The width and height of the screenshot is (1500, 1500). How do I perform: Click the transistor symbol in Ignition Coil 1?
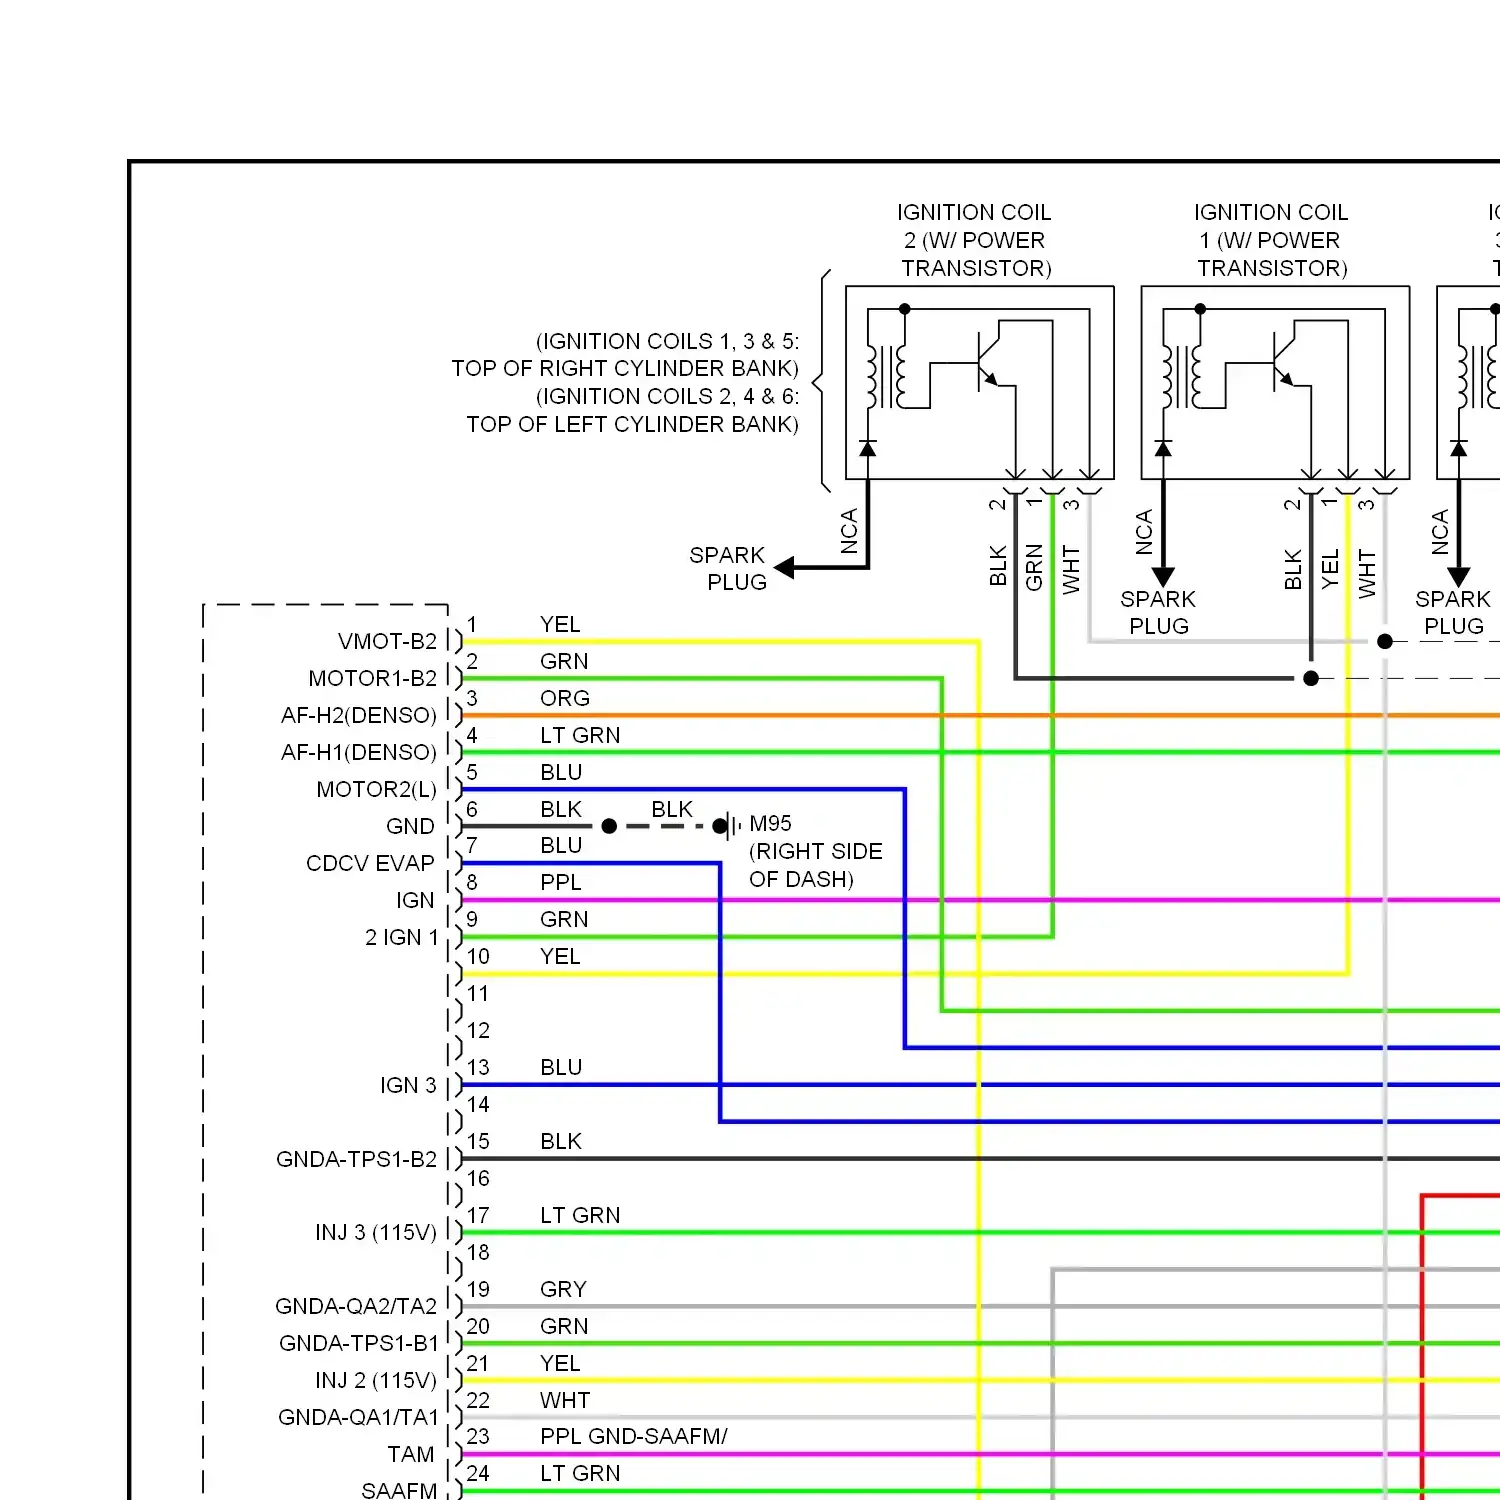tap(1283, 362)
